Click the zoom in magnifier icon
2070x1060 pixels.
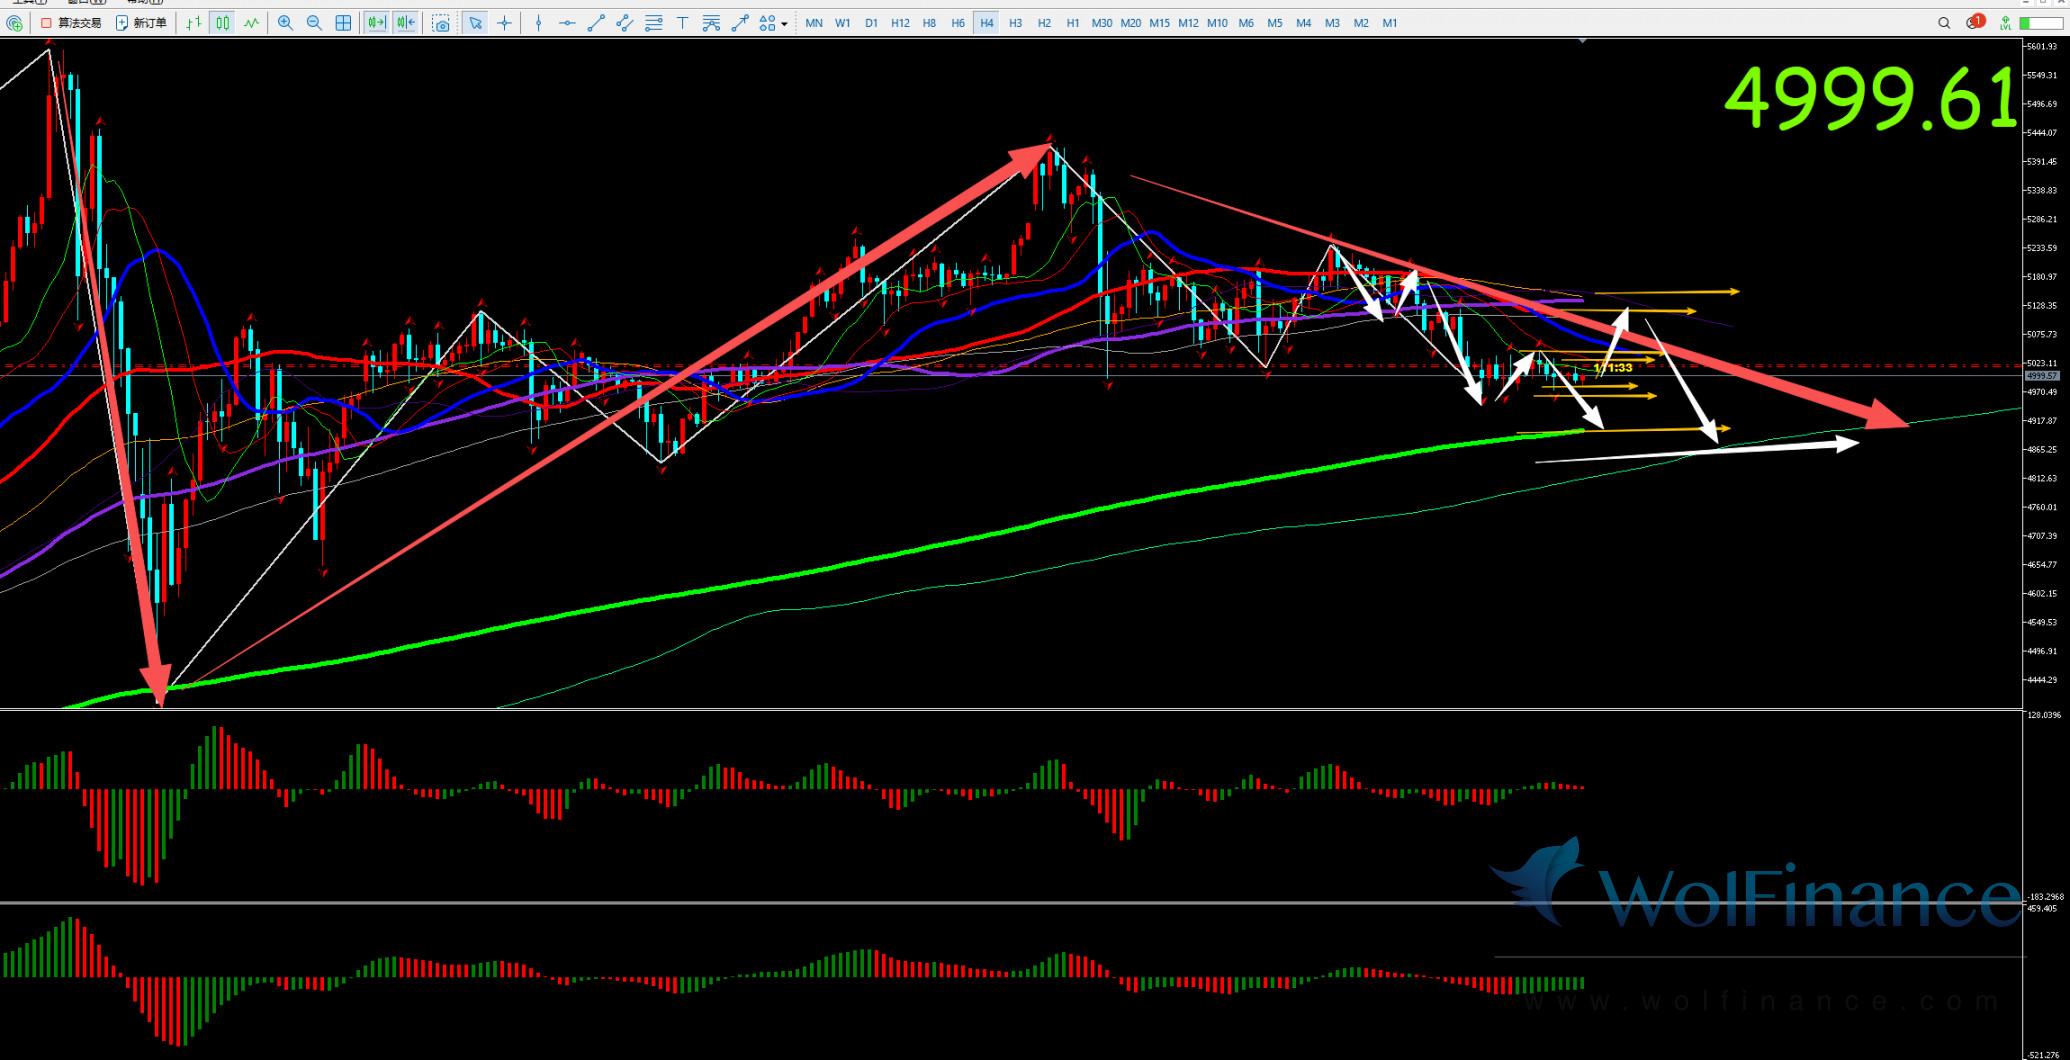pyautogui.click(x=285, y=23)
